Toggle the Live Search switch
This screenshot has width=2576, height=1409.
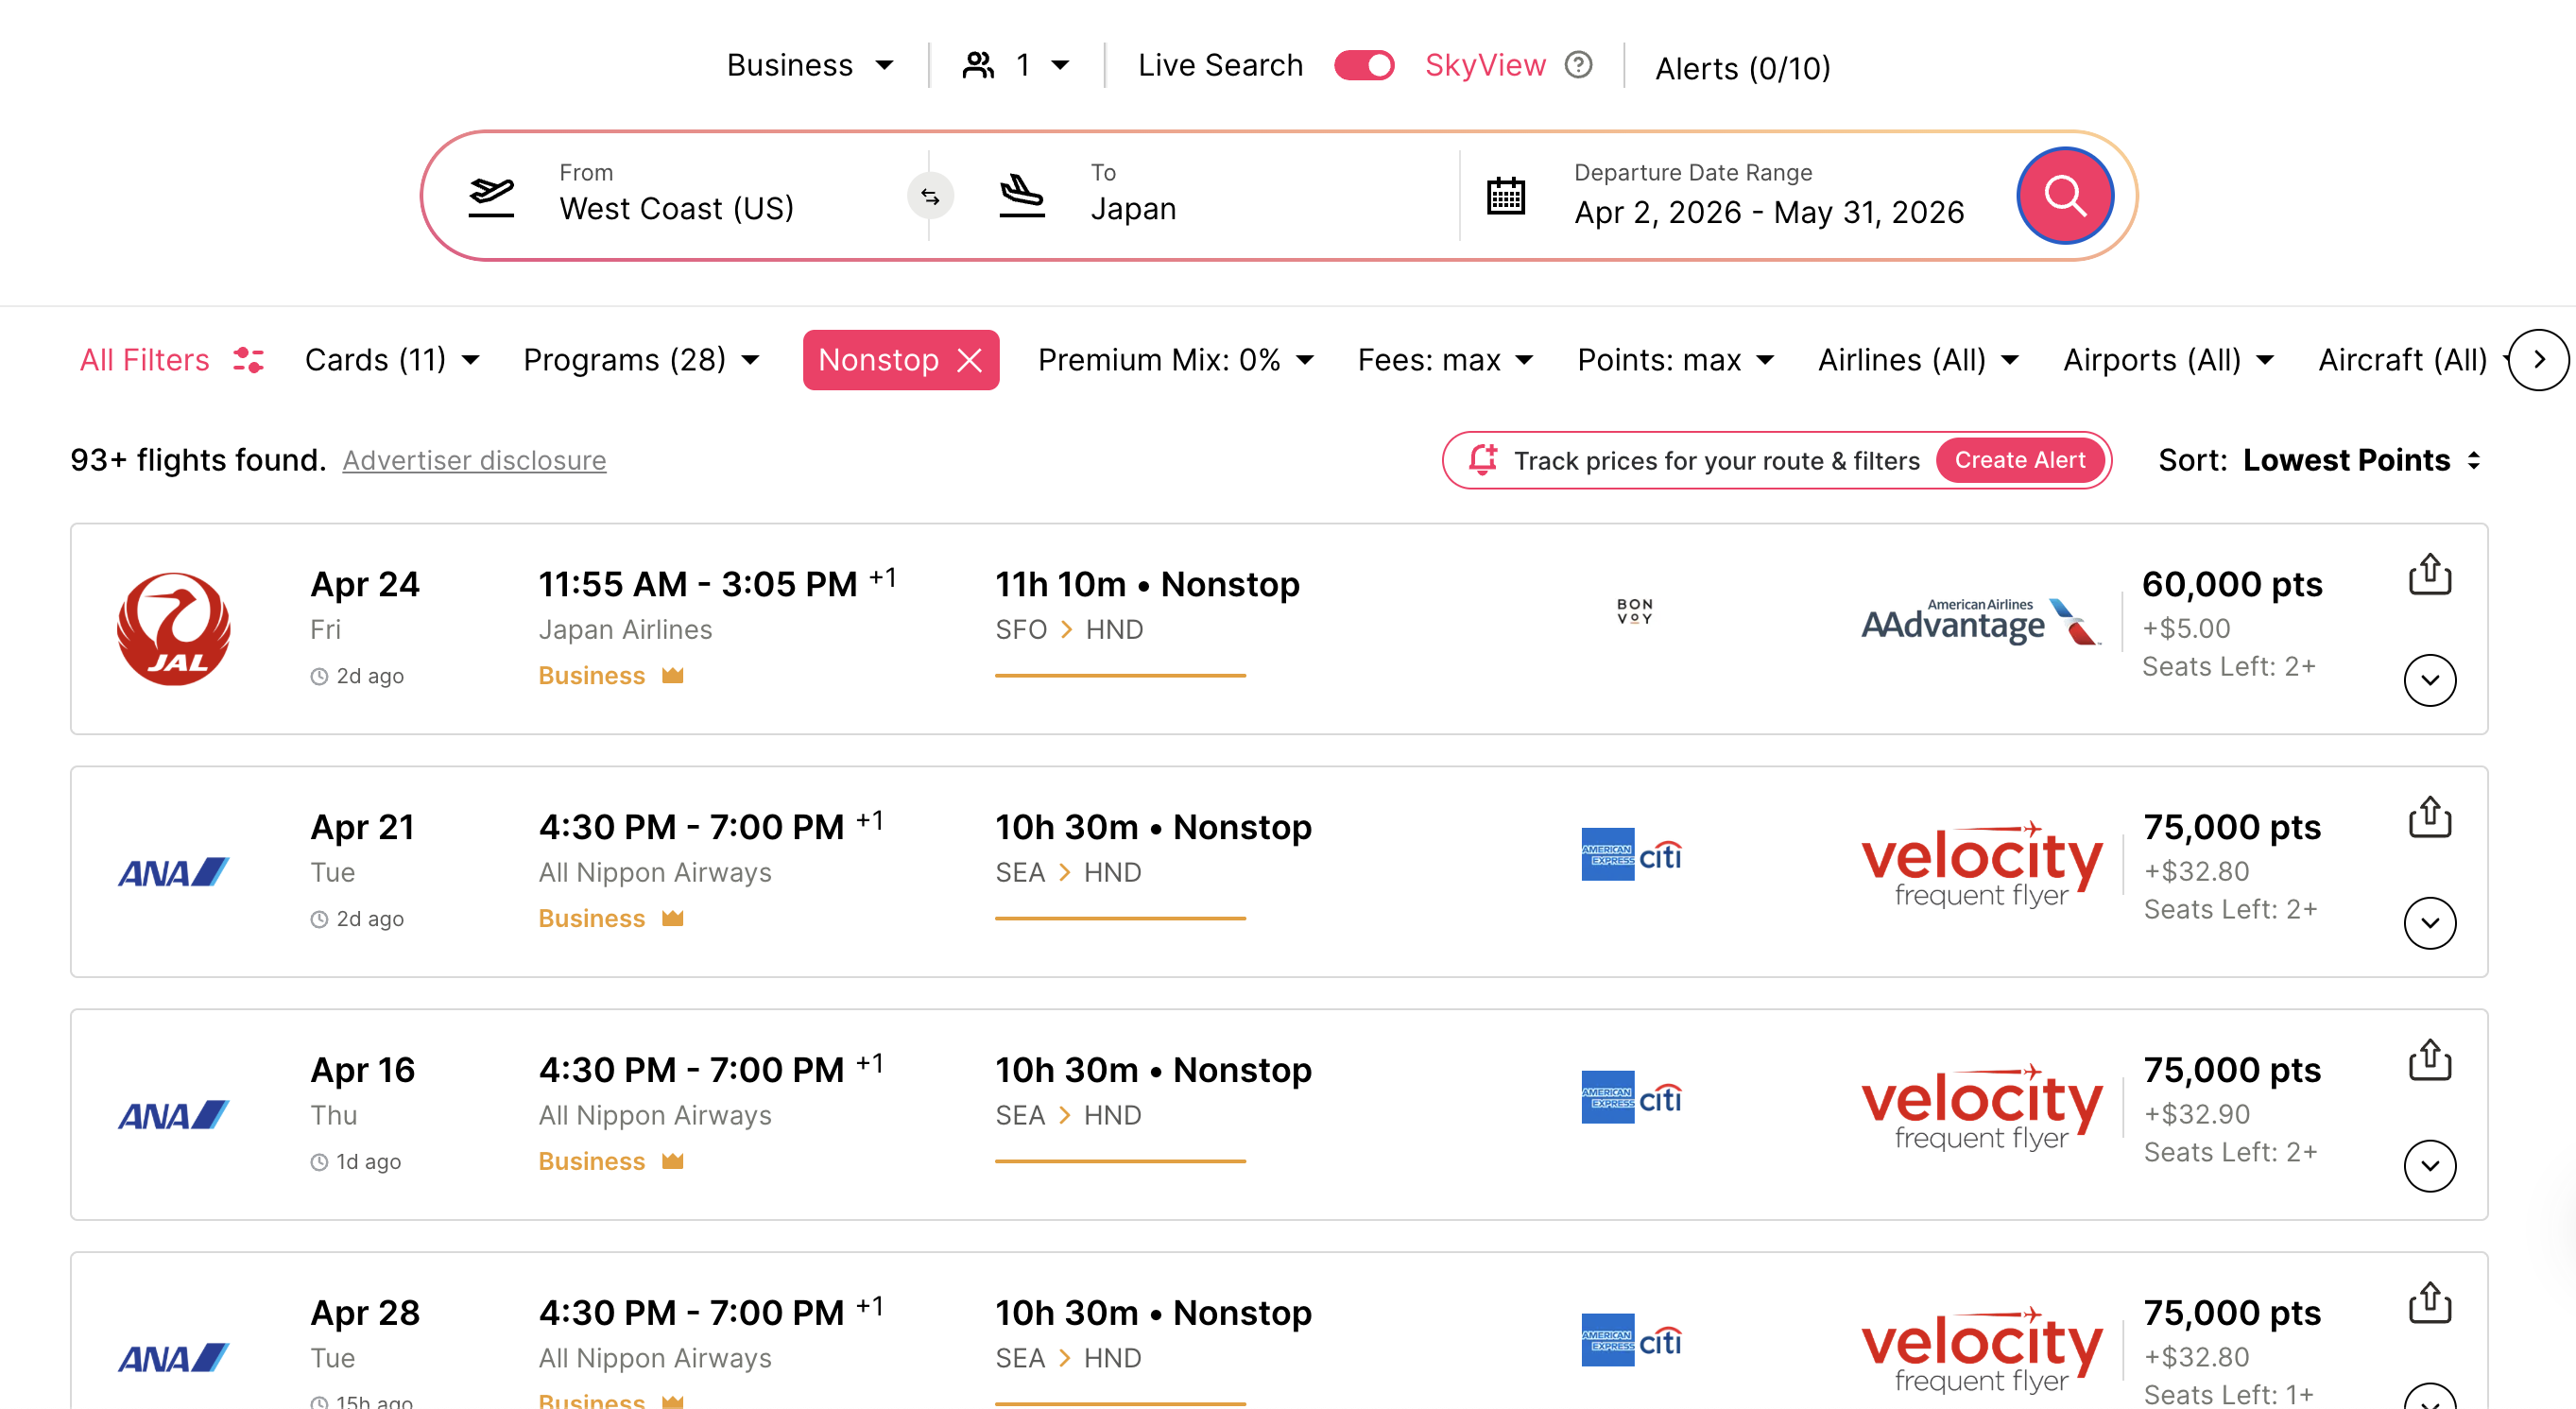pyautogui.click(x=1364, y=65)
